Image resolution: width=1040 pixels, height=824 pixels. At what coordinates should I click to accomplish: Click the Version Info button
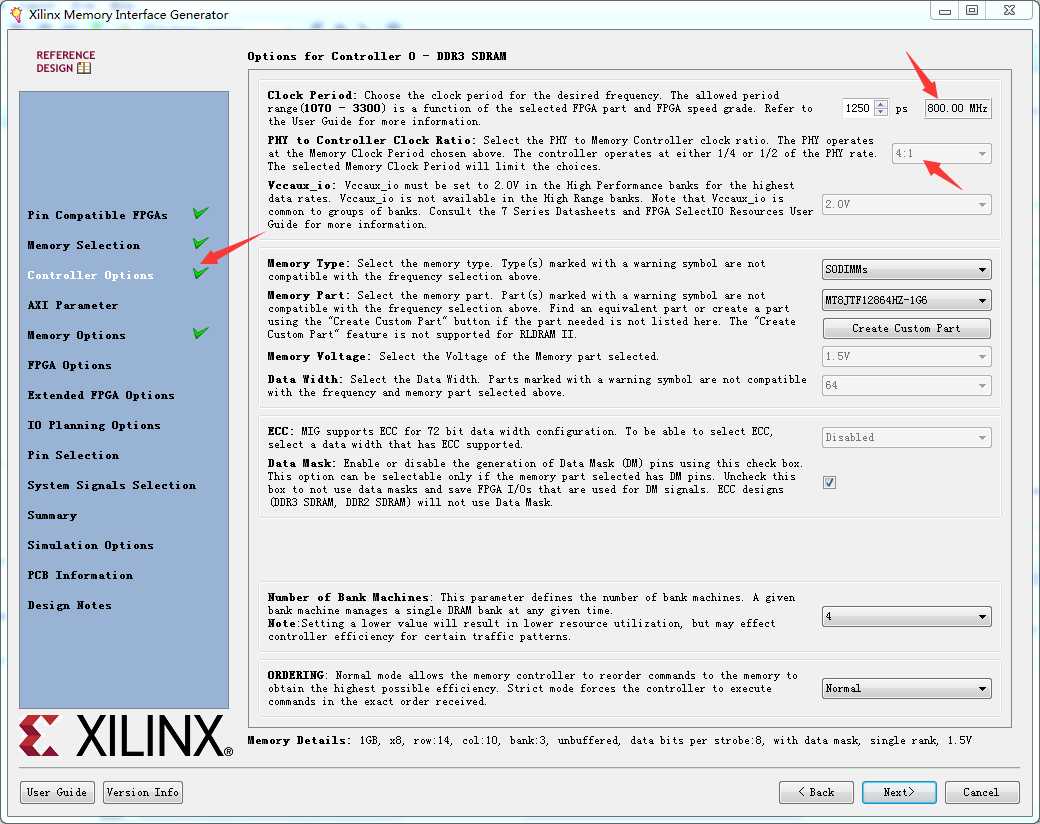(x=143, y=792)
